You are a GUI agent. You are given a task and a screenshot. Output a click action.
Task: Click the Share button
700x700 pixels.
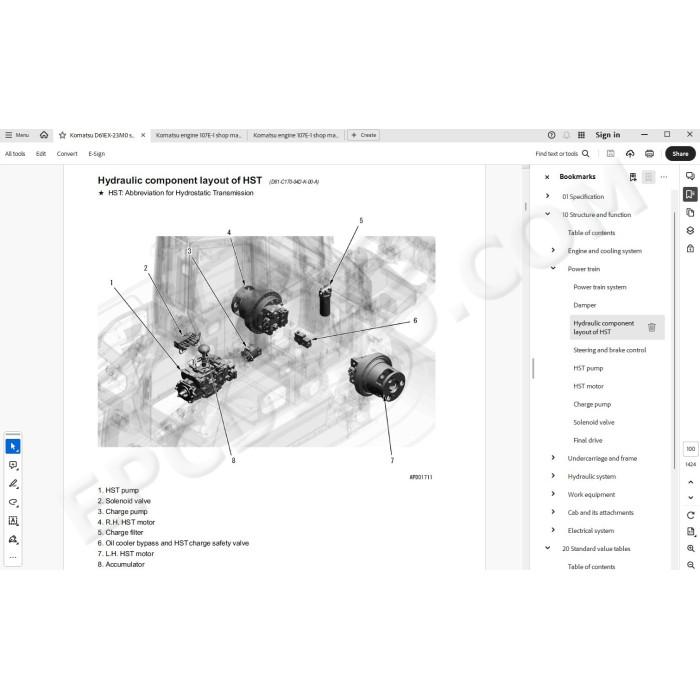(x=680, y=154)
